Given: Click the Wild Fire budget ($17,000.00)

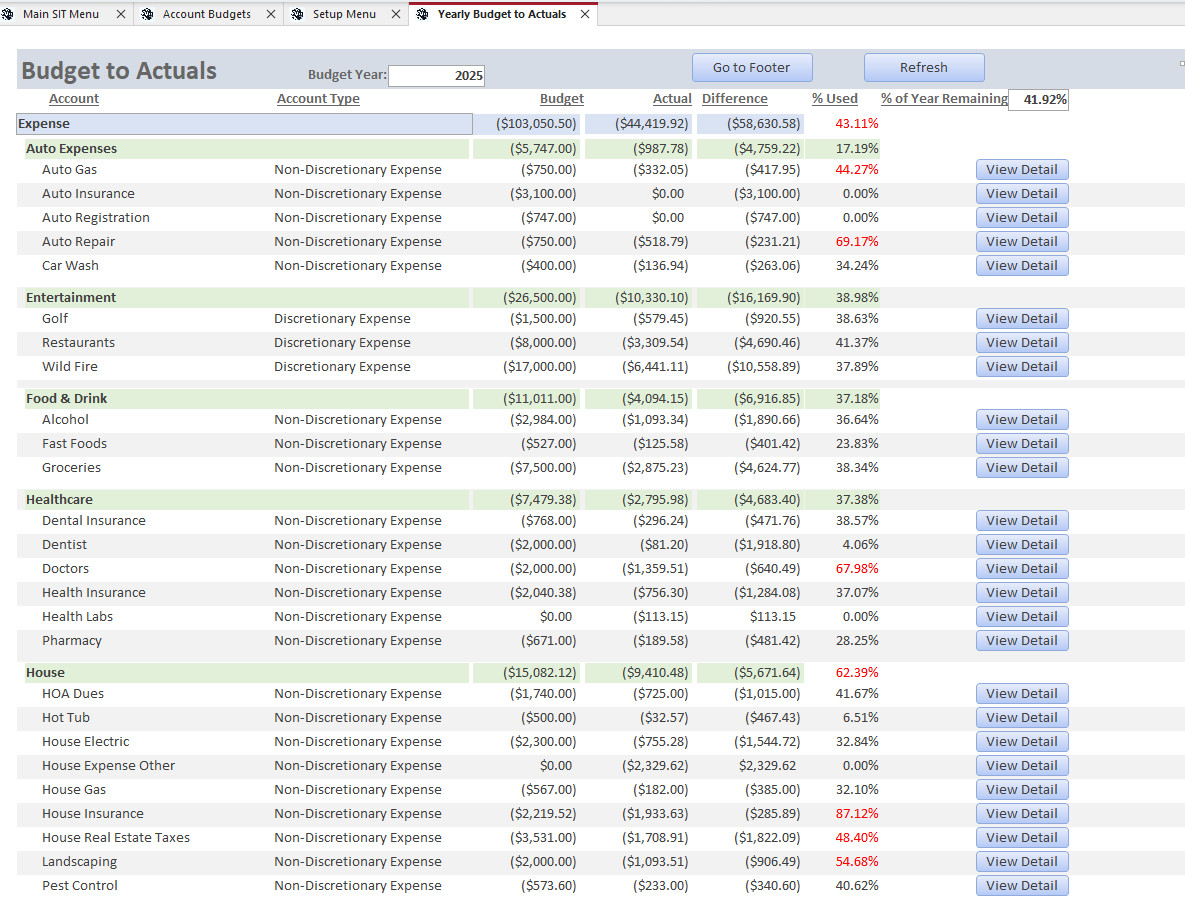Looking at the screenshot, I should [540, 367].
